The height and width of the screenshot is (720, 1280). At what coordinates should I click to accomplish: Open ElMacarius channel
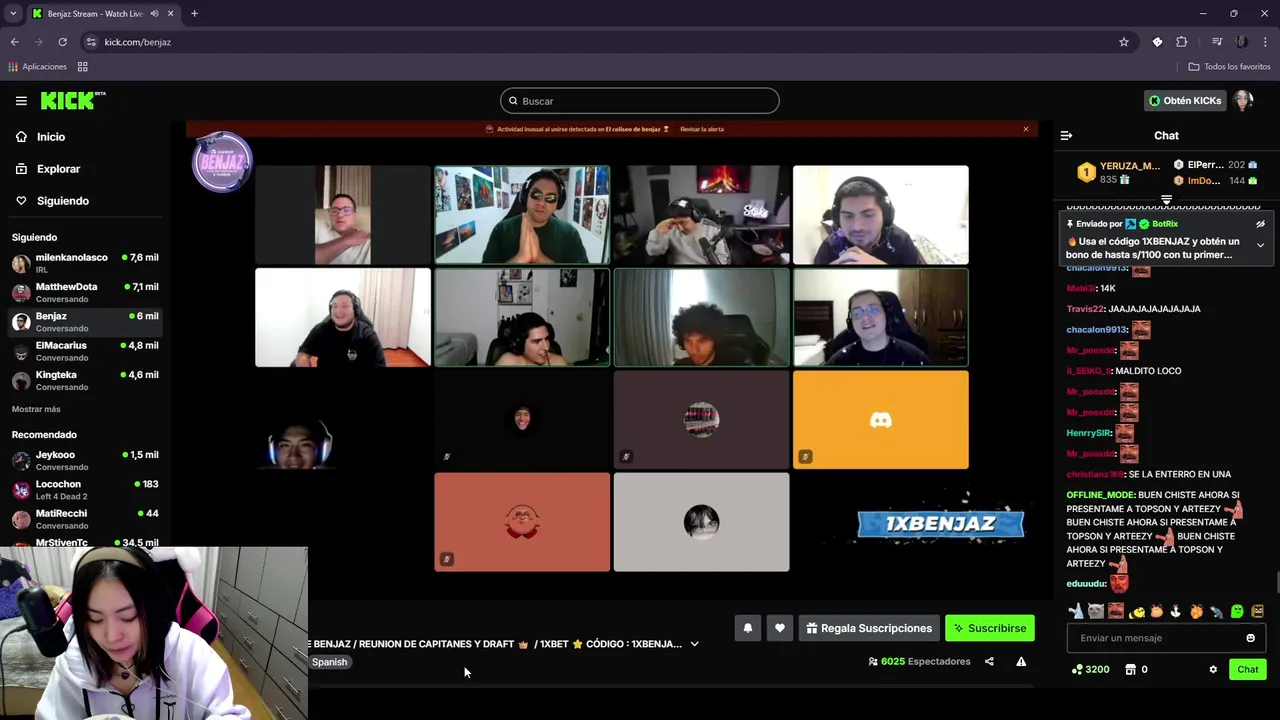(85, 351)
